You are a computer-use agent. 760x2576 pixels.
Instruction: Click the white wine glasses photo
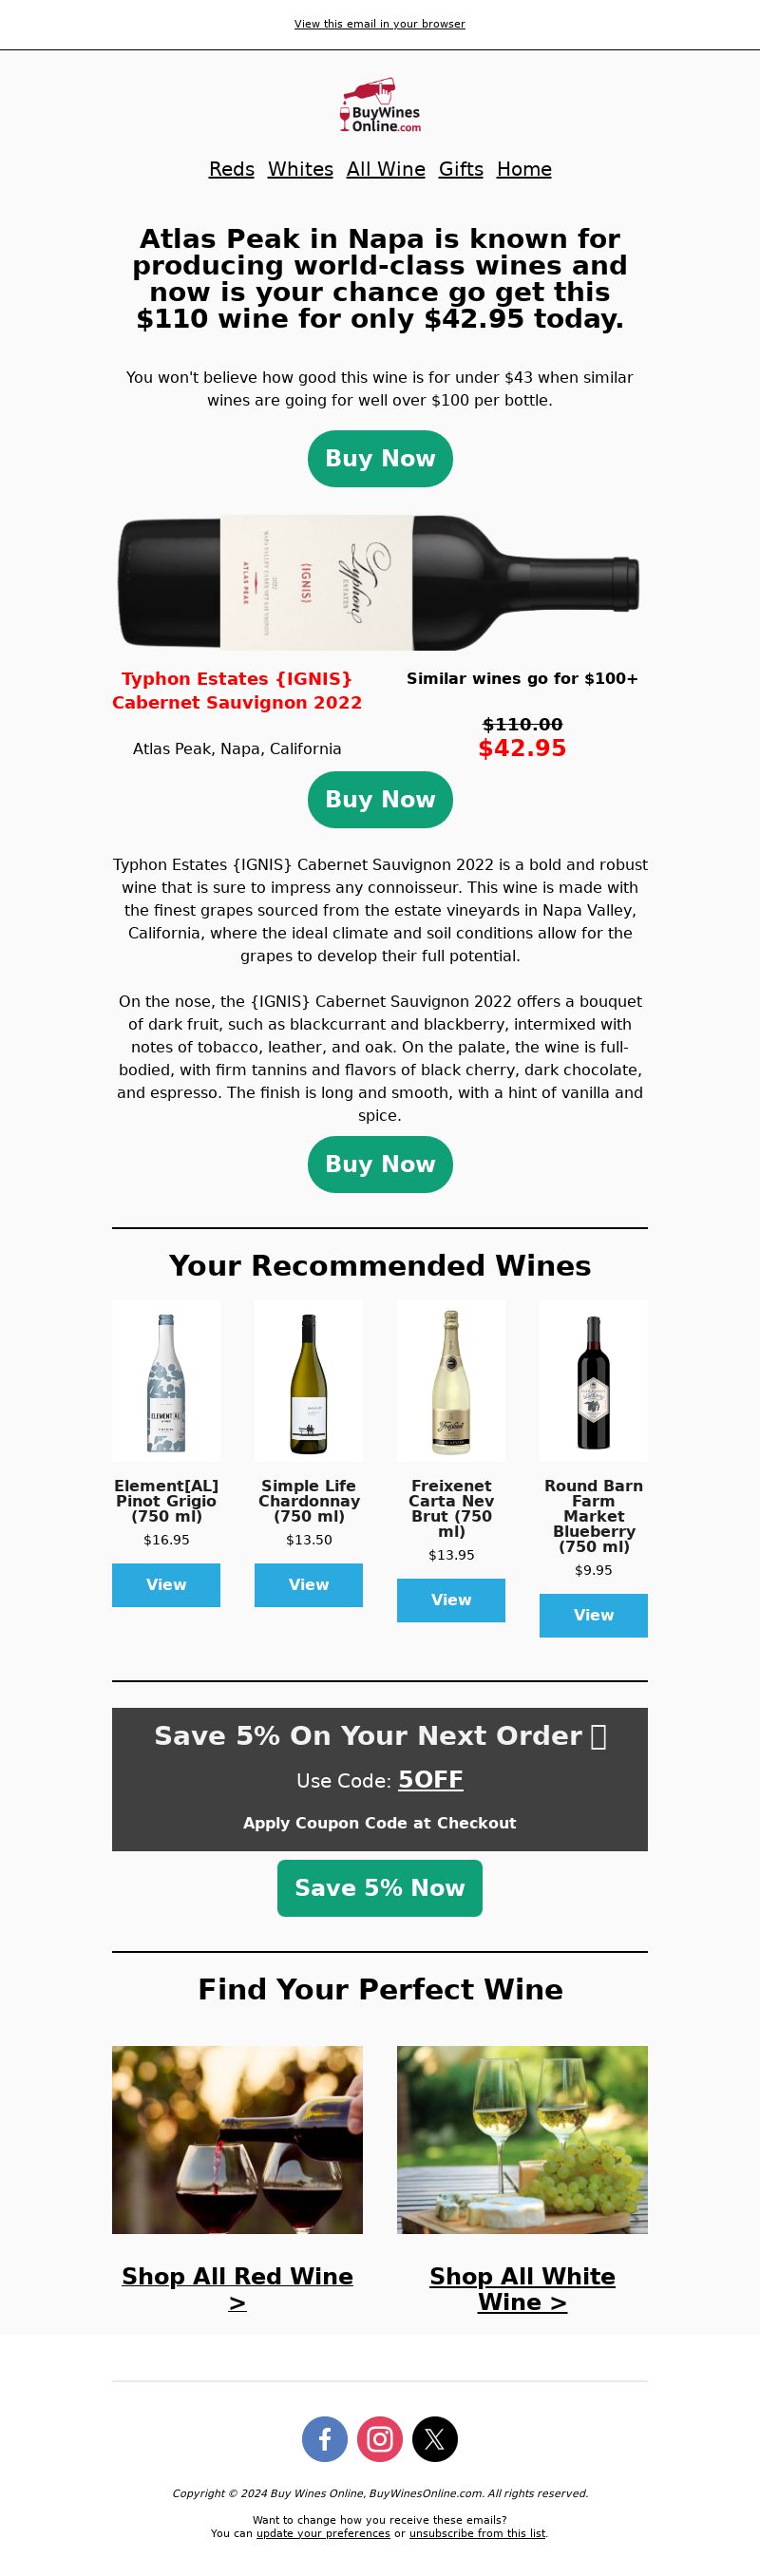pyautogui.click(x=522, y=2140)
